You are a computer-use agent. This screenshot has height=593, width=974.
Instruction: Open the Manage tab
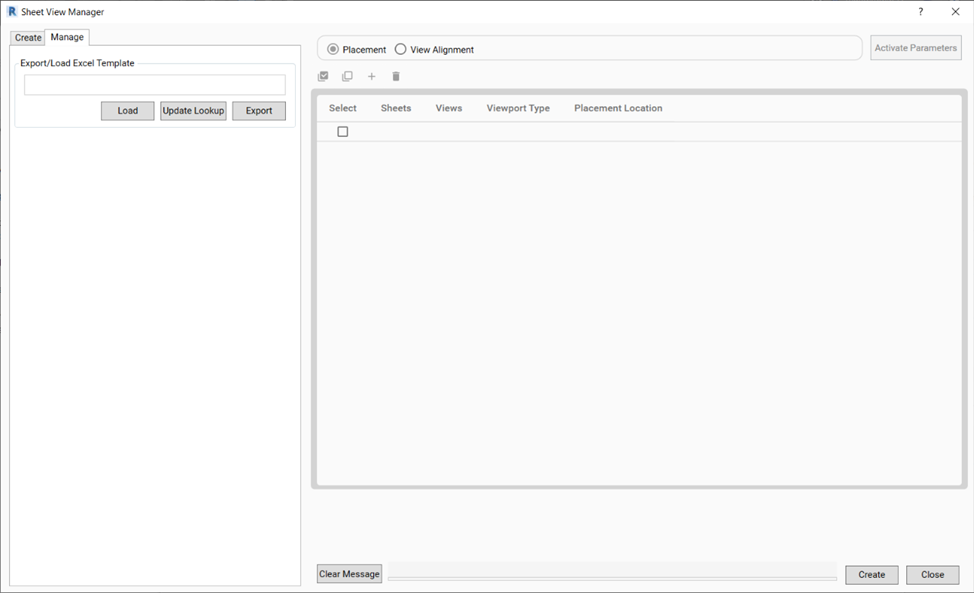tap(67, 37)
